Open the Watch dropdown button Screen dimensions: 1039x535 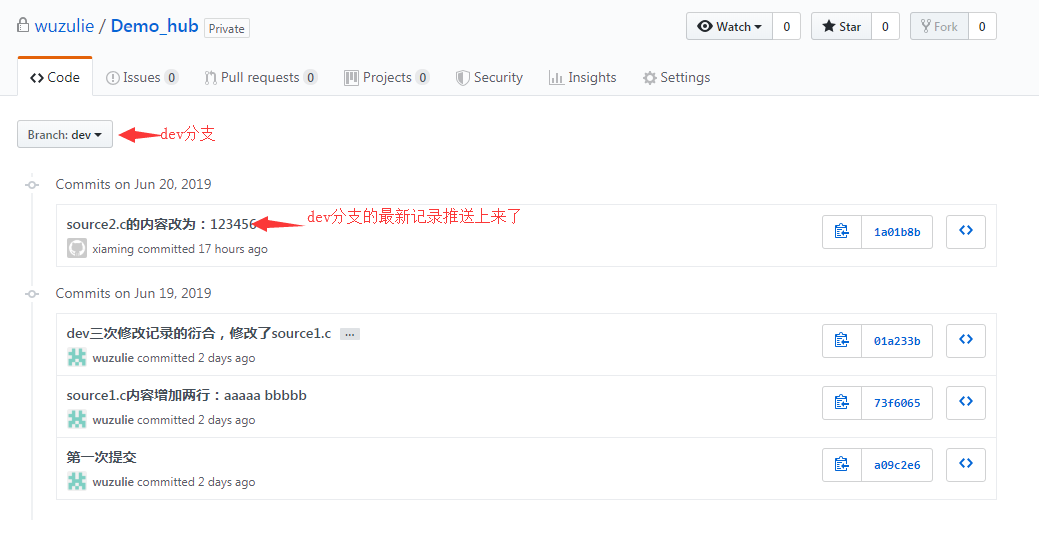[729, 27]
